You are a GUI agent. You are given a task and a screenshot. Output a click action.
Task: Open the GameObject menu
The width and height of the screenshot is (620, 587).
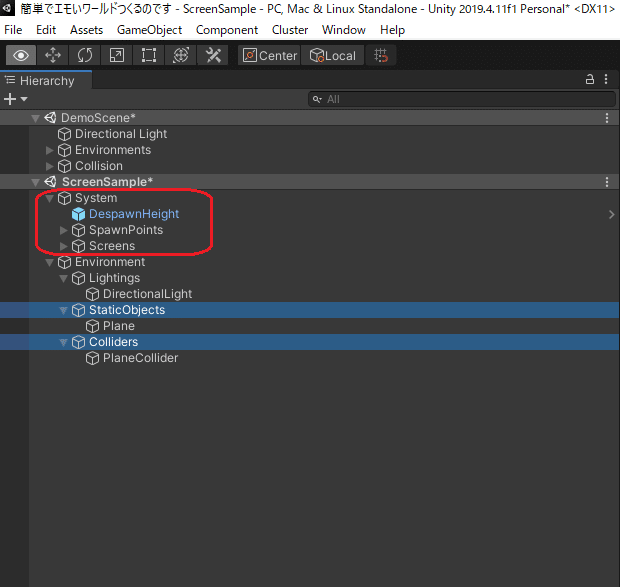[149, 30]
